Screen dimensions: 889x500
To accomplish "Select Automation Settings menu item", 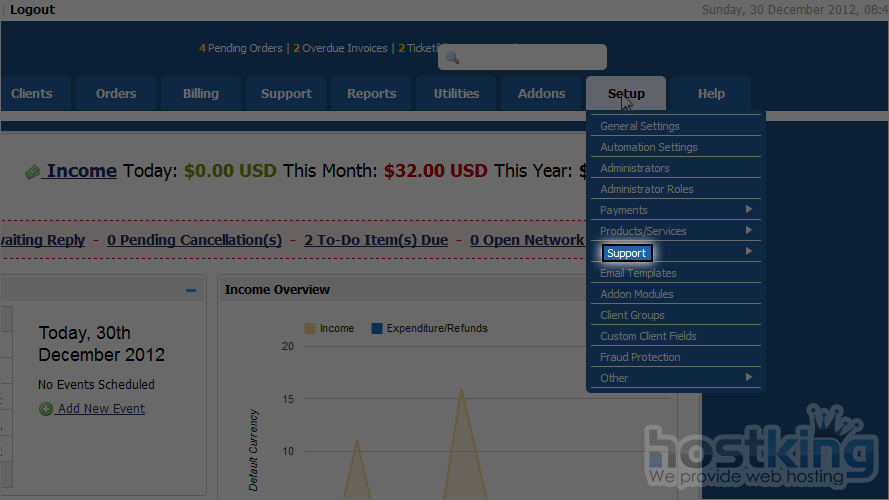I will point(648,147).
